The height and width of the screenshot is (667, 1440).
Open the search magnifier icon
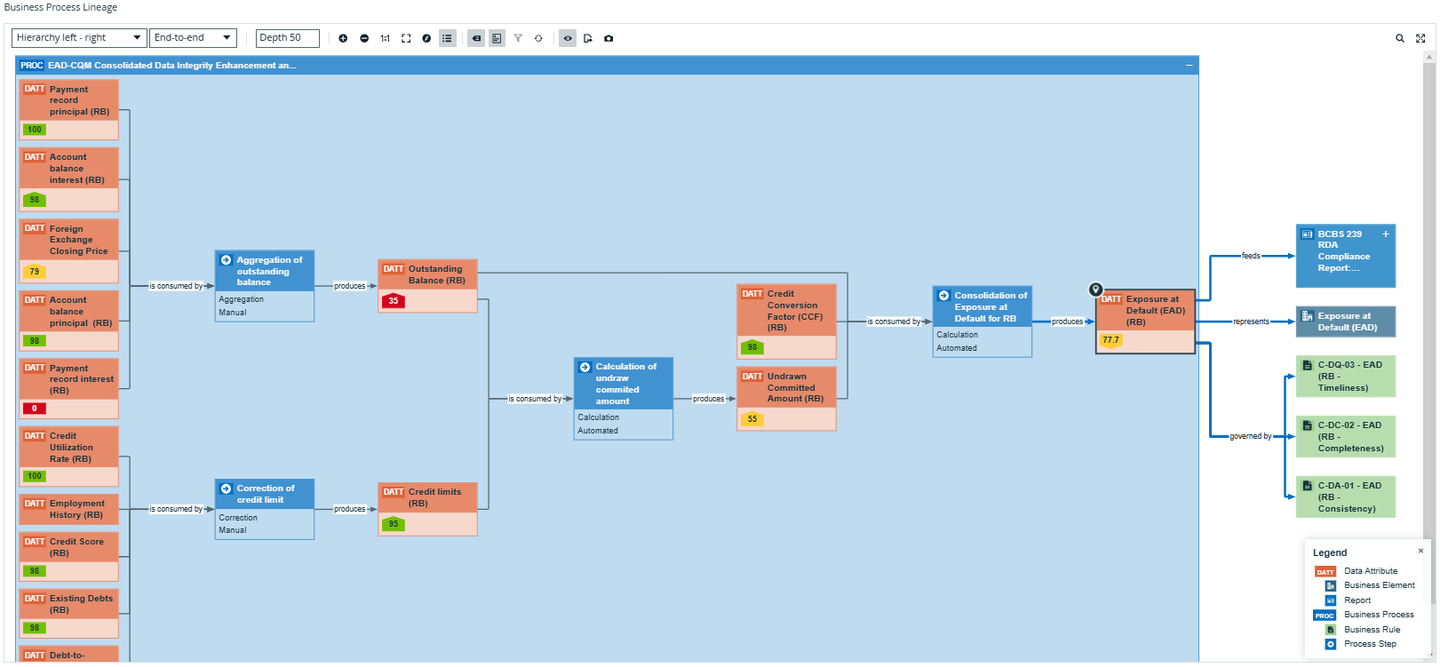(x=1400, y=38)
